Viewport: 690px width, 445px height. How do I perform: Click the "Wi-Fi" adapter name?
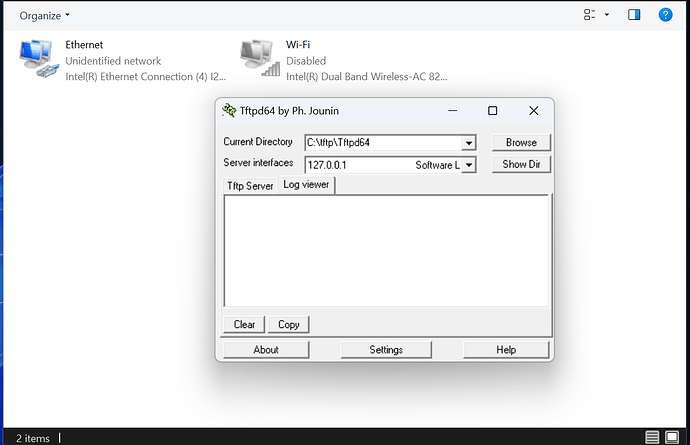(x=298, y=45)
